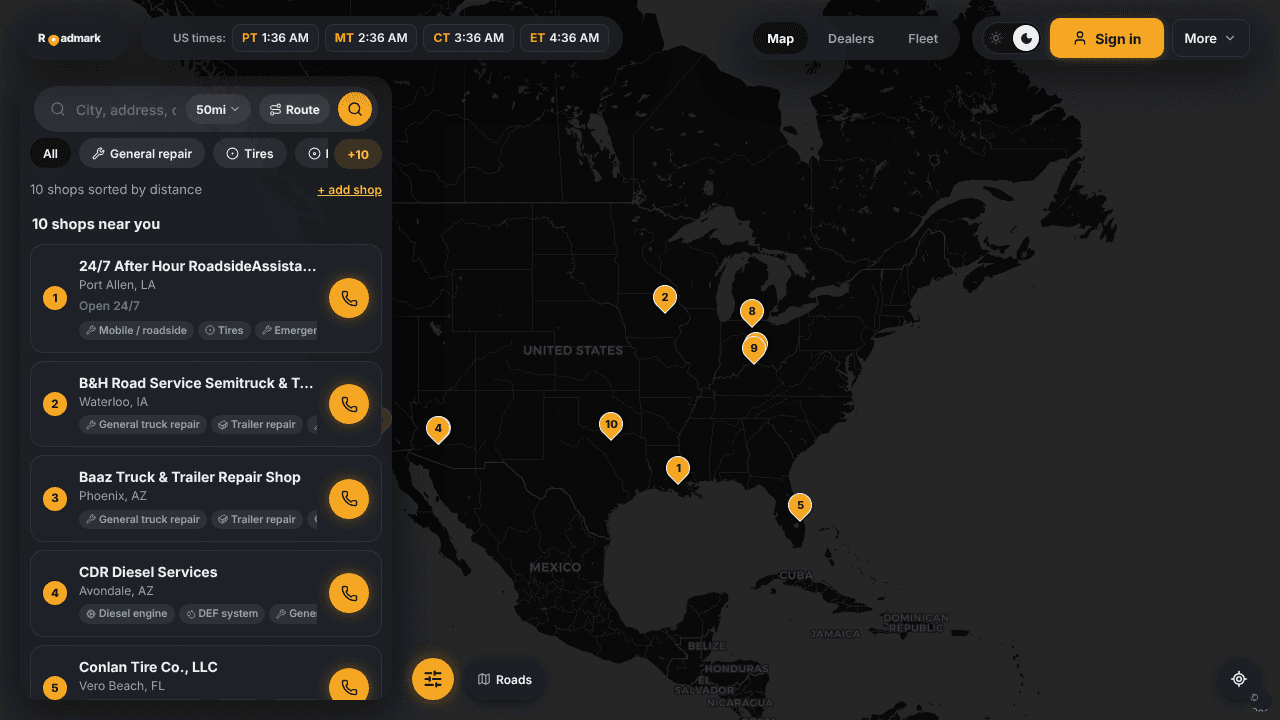The image size is (1280, 720).
Task: Click list badge 4 for Avondale shop
Action: click(55, 593)
